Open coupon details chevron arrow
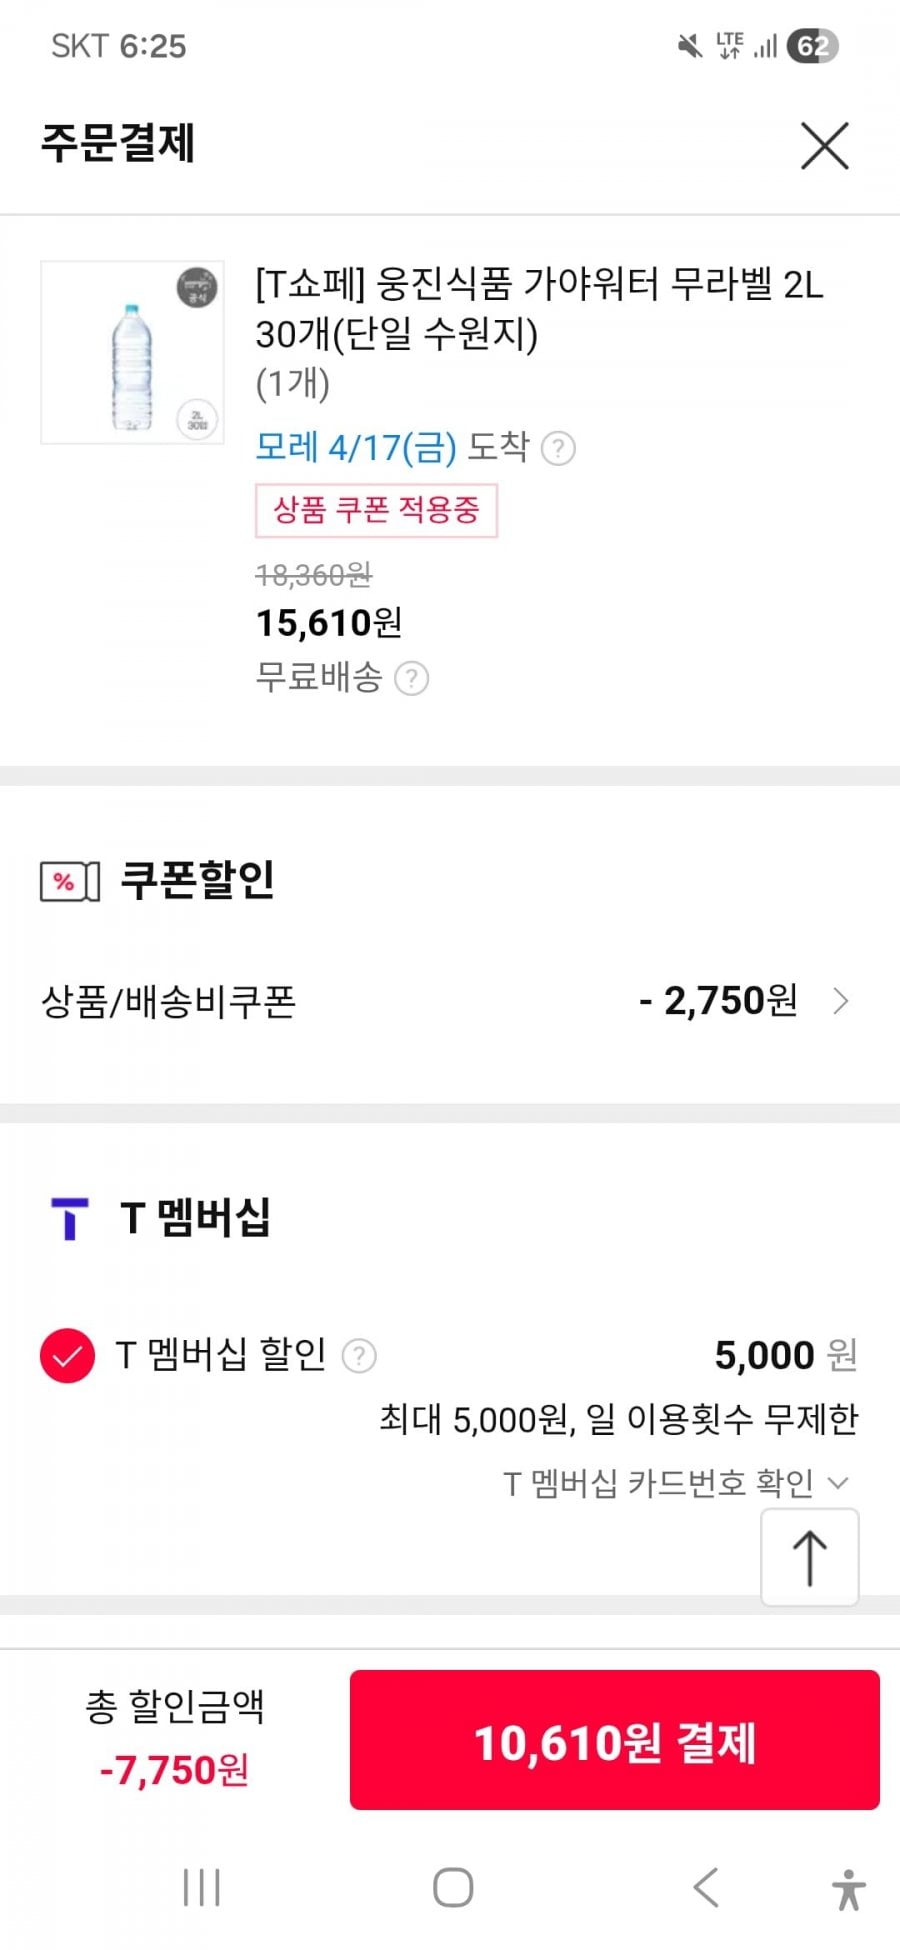This screenshot has width=900, height=1950. [x=841, y=1001]
